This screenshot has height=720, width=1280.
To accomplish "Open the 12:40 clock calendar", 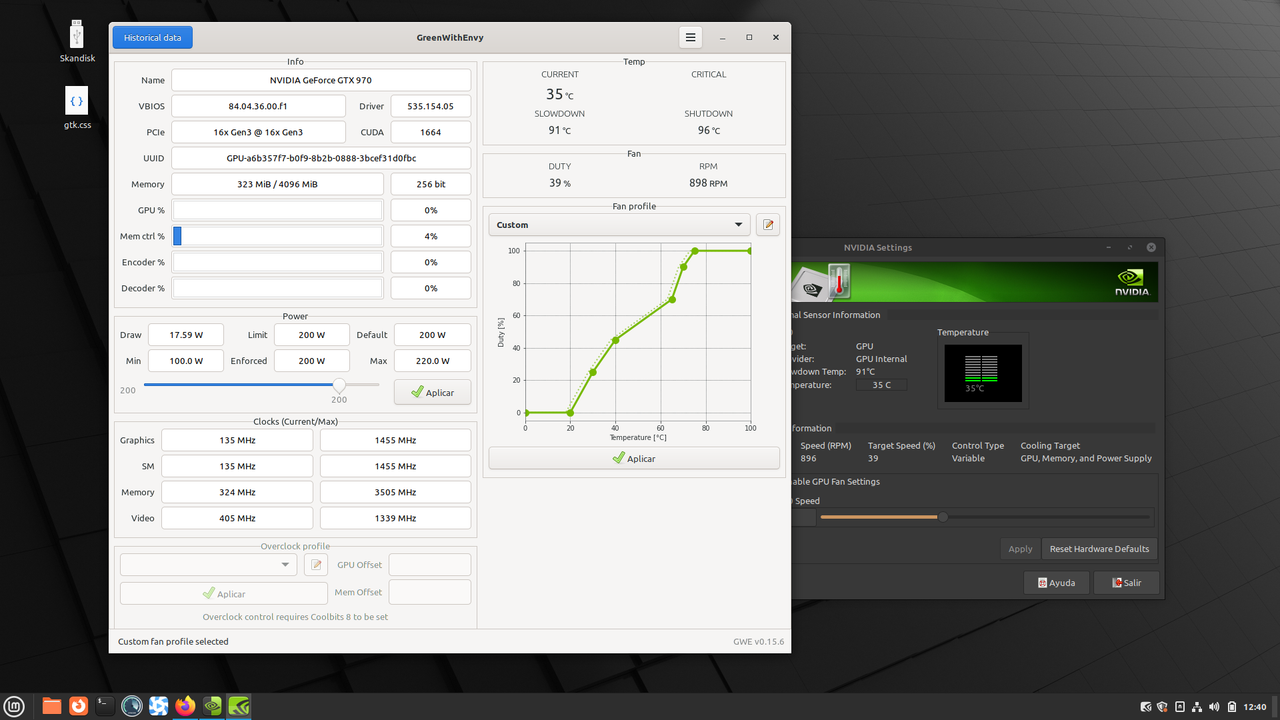I will [x=1255, y=707].
